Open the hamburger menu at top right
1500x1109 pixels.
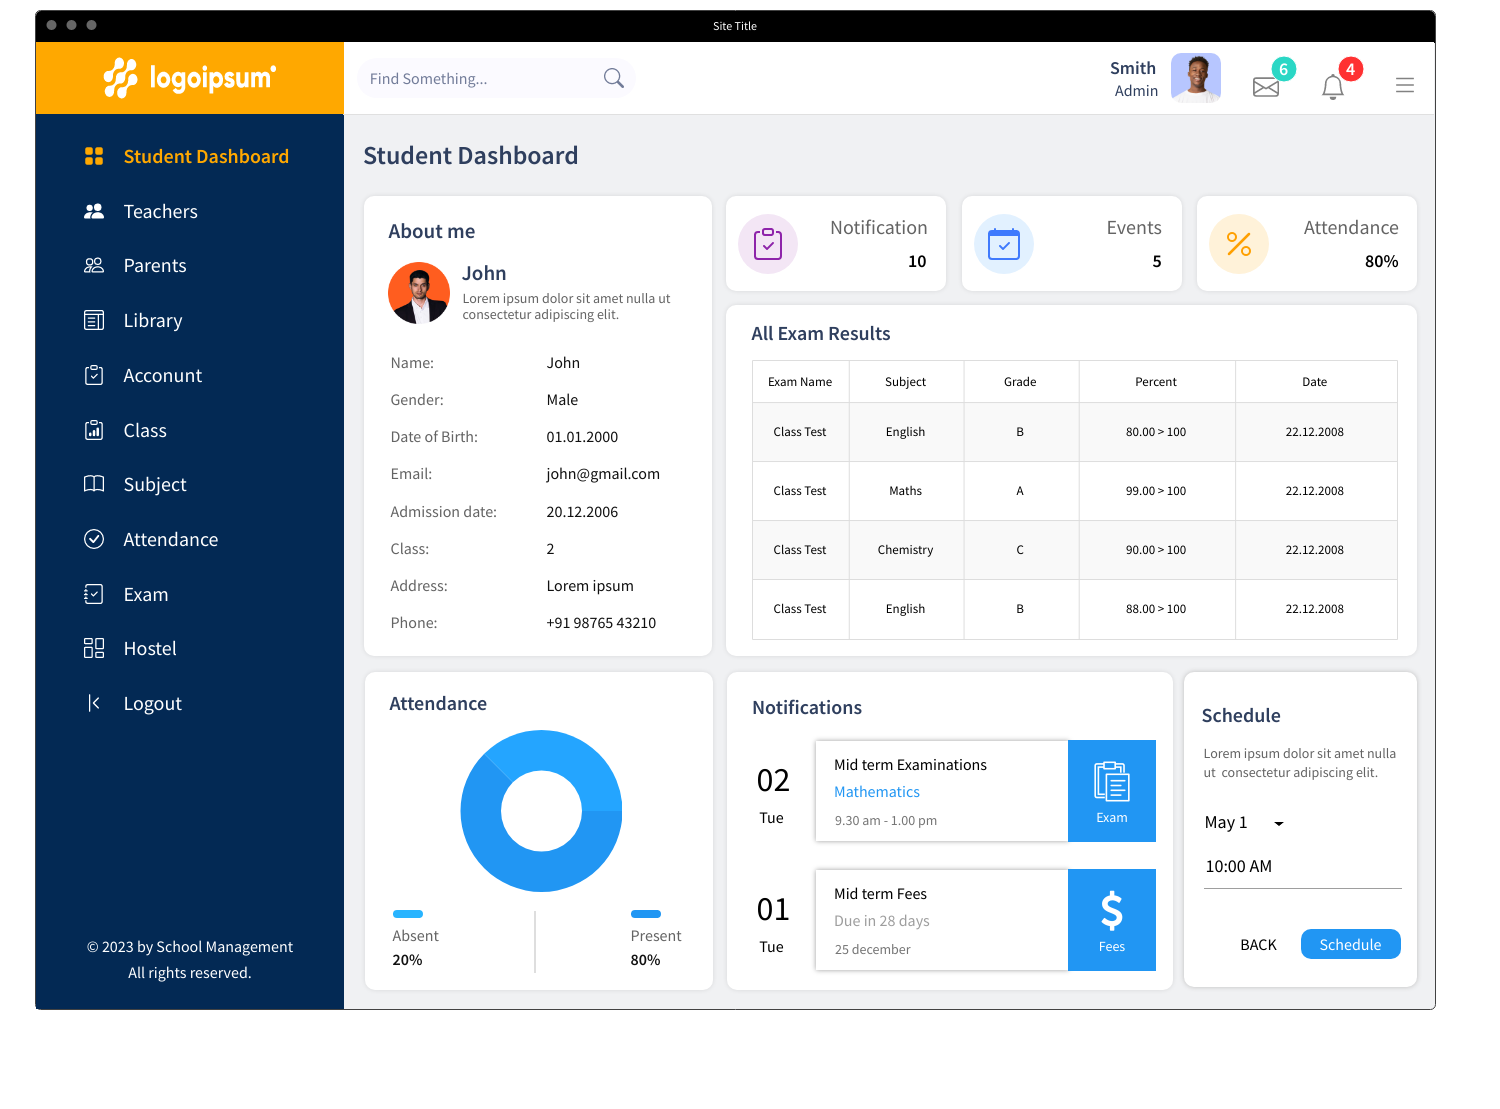coord(1405,85)
